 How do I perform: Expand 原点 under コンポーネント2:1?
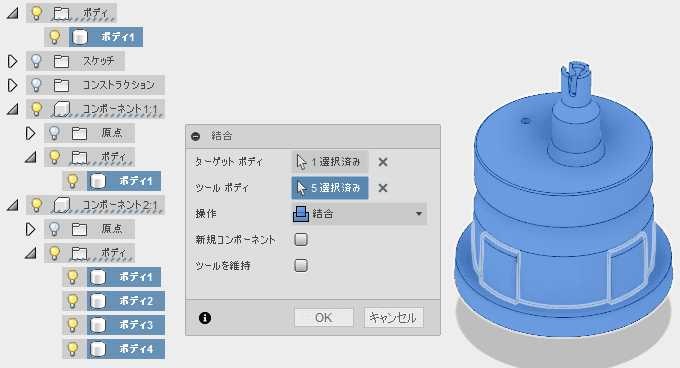coord(30,229)
